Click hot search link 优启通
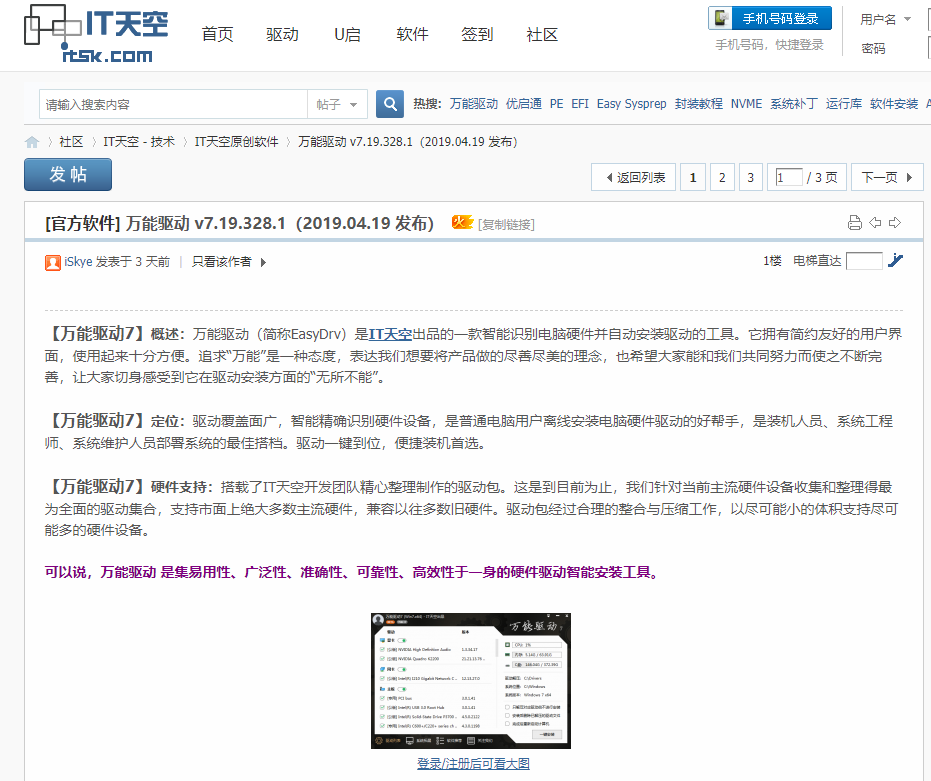Image resolution: width=931 pixels, height=781 pixels. click(524, 104)
